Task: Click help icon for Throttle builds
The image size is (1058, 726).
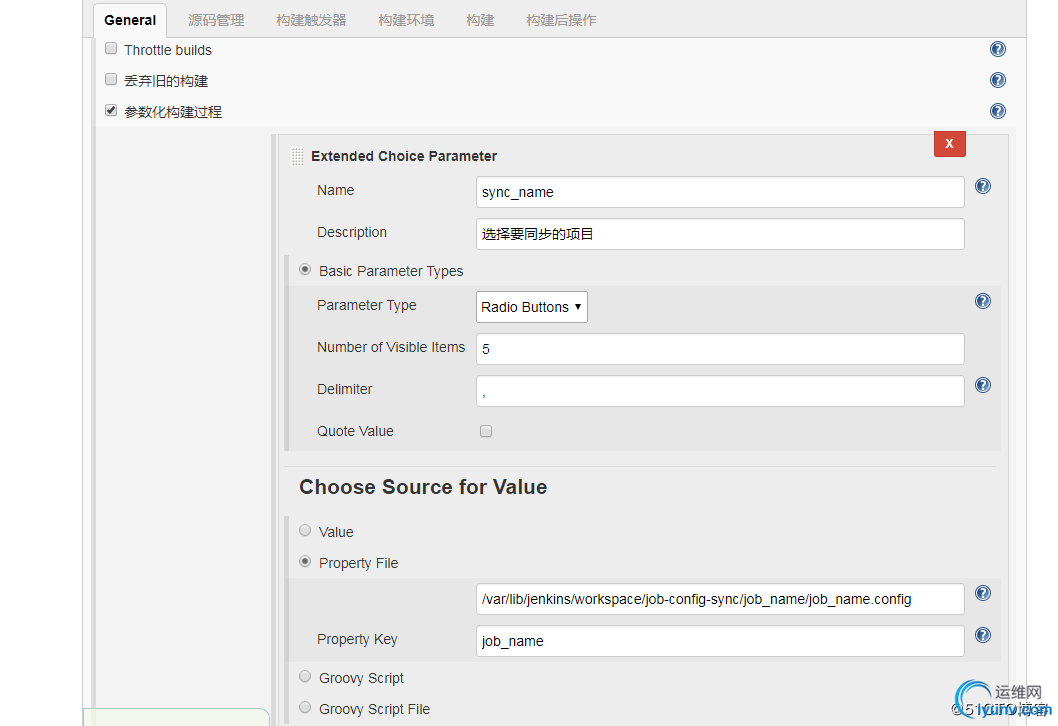Action: [997, 49]
